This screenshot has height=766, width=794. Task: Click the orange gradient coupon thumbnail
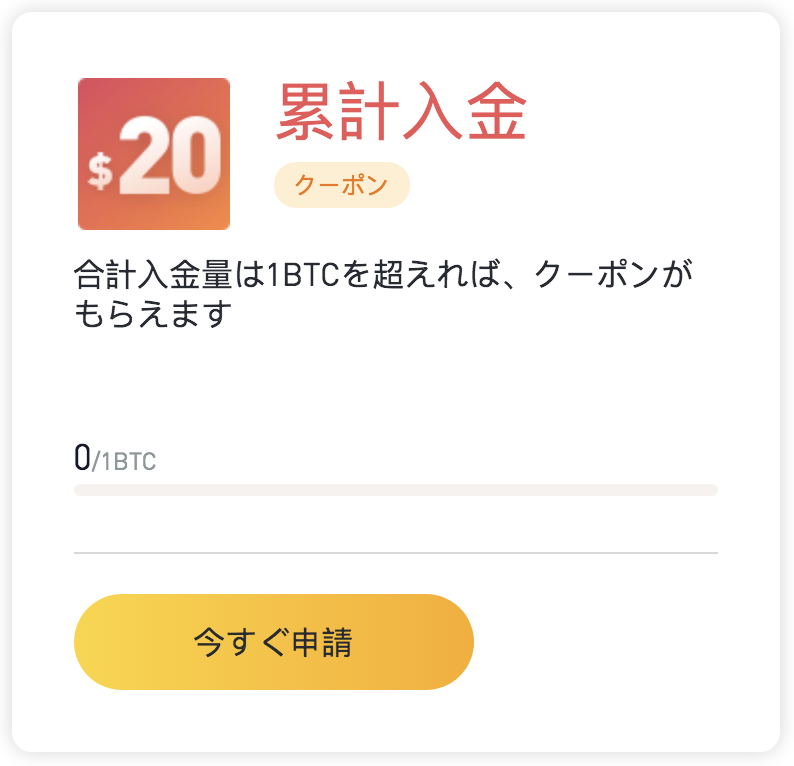(154, 154)
